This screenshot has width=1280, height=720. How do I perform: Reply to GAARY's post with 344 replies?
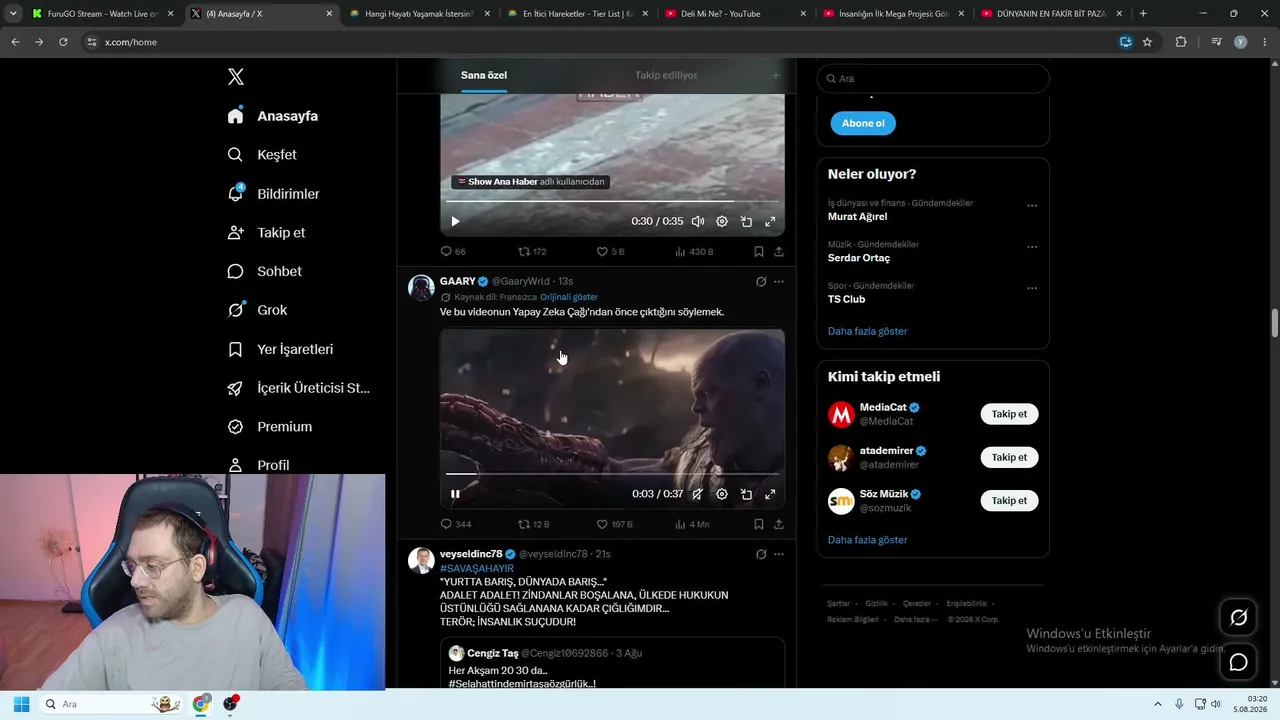(455, 524)
